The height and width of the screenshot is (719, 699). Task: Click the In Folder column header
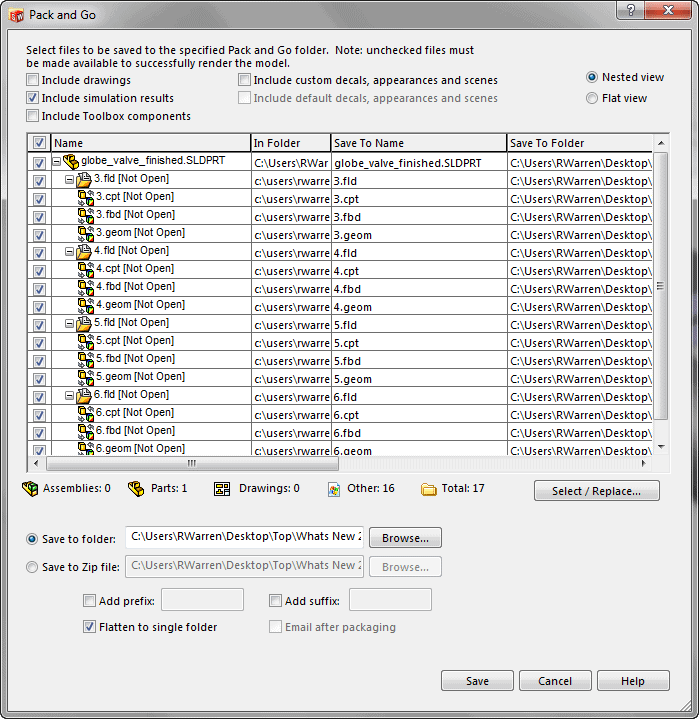point(291,143)
